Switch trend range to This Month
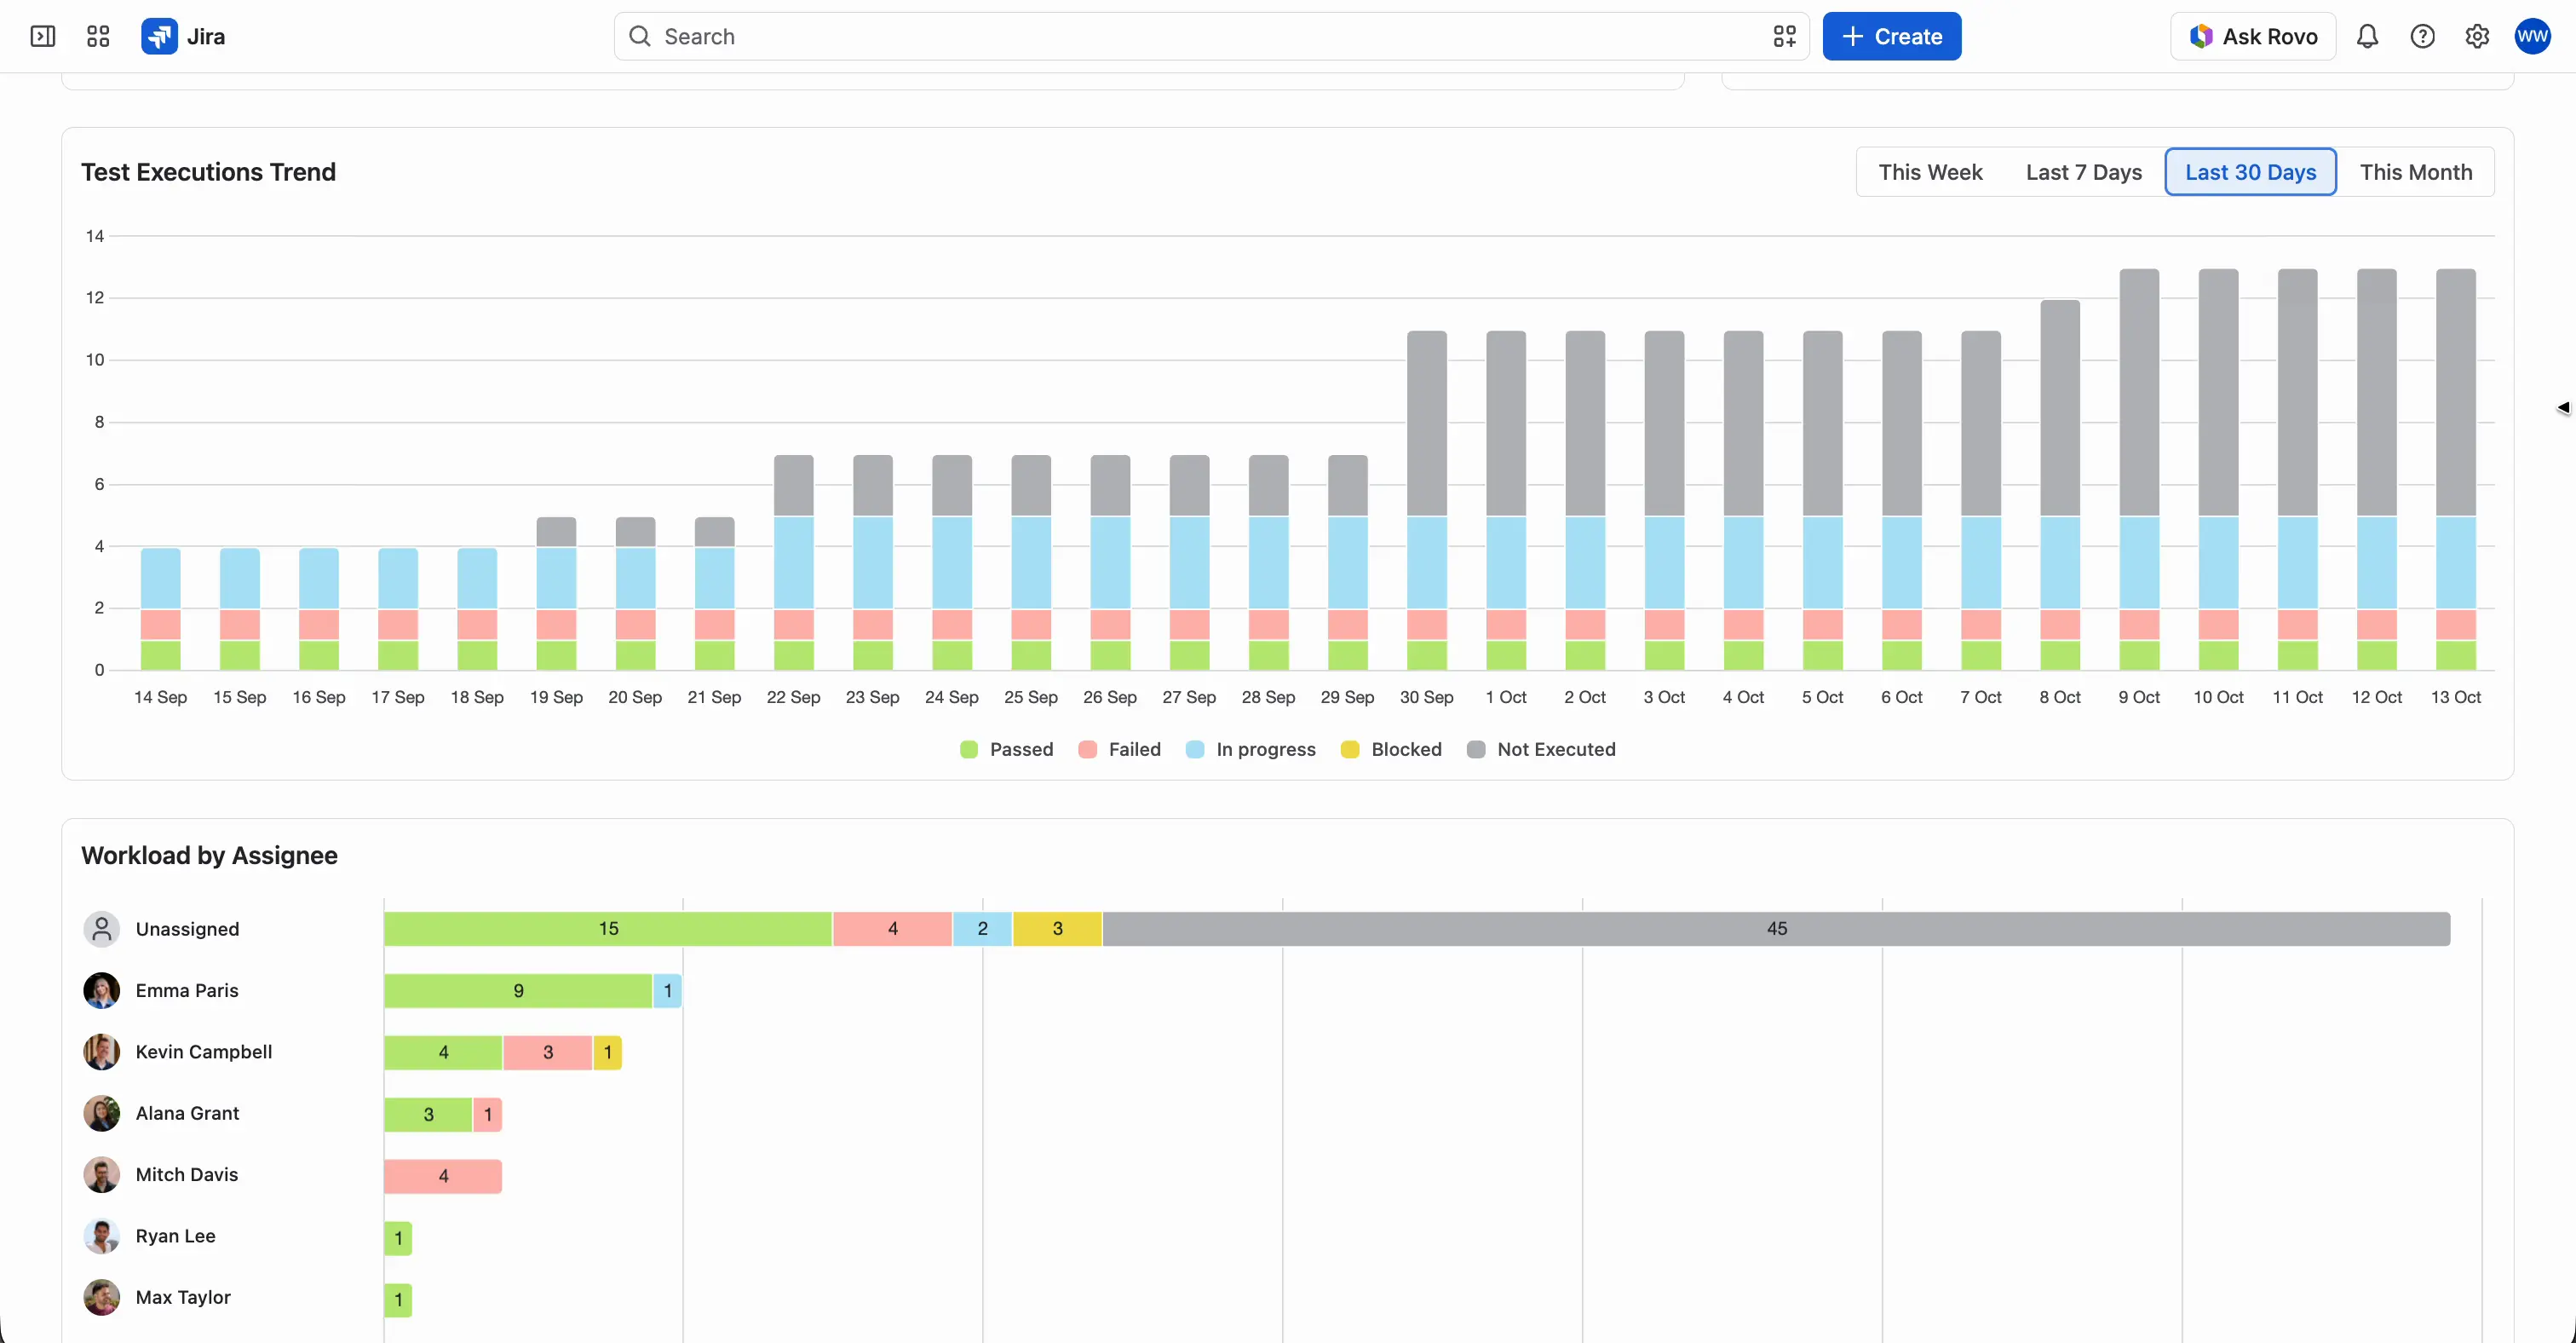Image resolution: width=2576 pixels, height=1343 pixels. point(2416,172)
